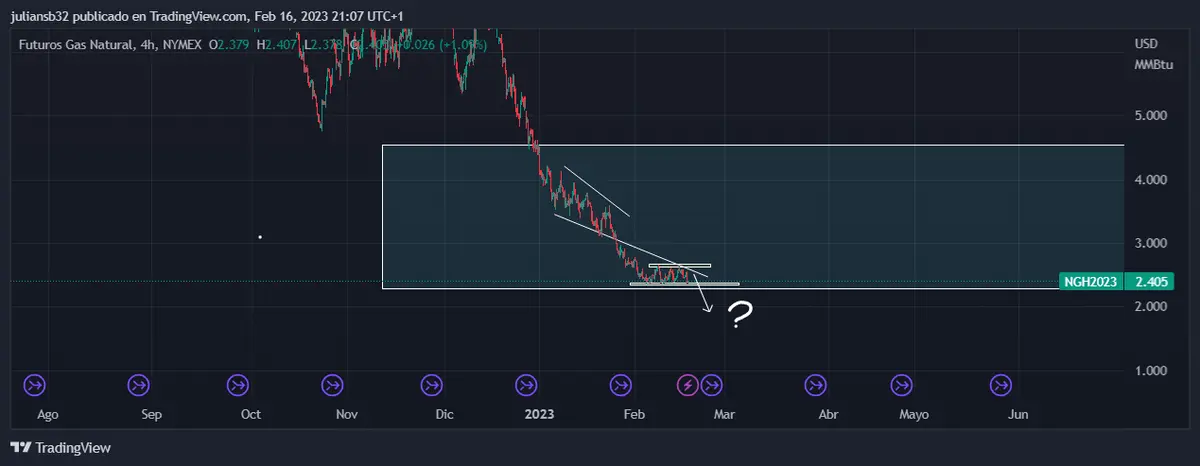The height and width of the screenshot is (466, 1200).
Task: Select the question mark annotation
Action: 739,317
